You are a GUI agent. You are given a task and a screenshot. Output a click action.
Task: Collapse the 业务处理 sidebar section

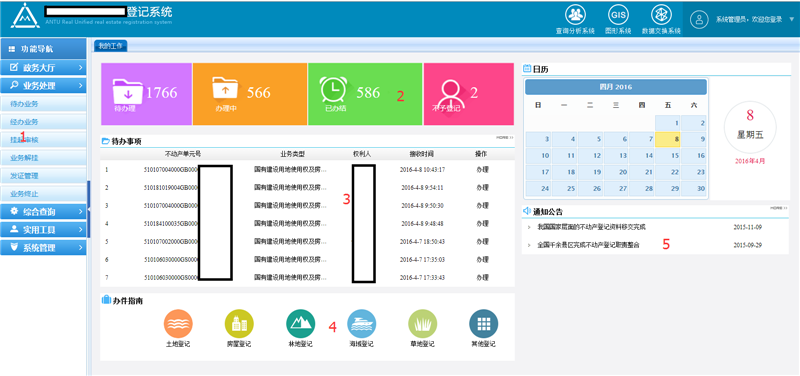pyautogui.click(x=43, y=85)
